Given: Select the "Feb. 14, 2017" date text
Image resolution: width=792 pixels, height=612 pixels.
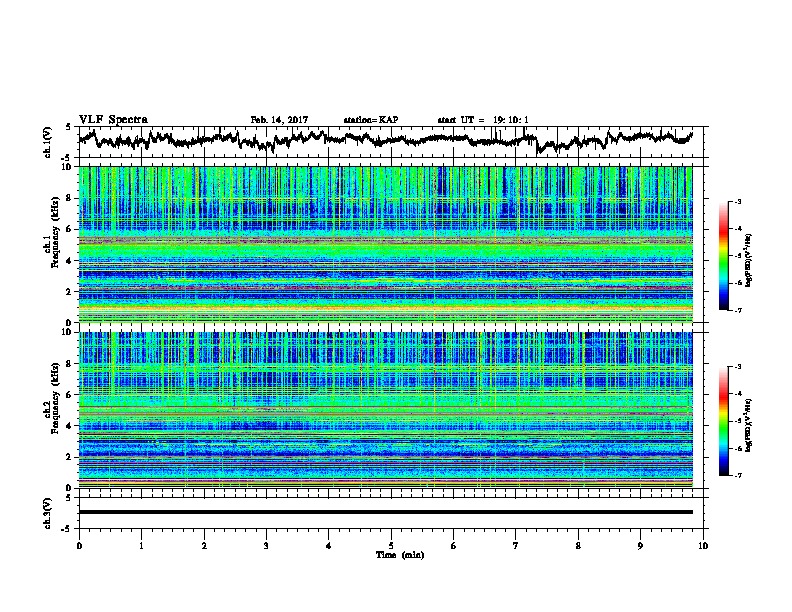Looking at the screenshot, I should pyautogui.click(x=279, y=120).
